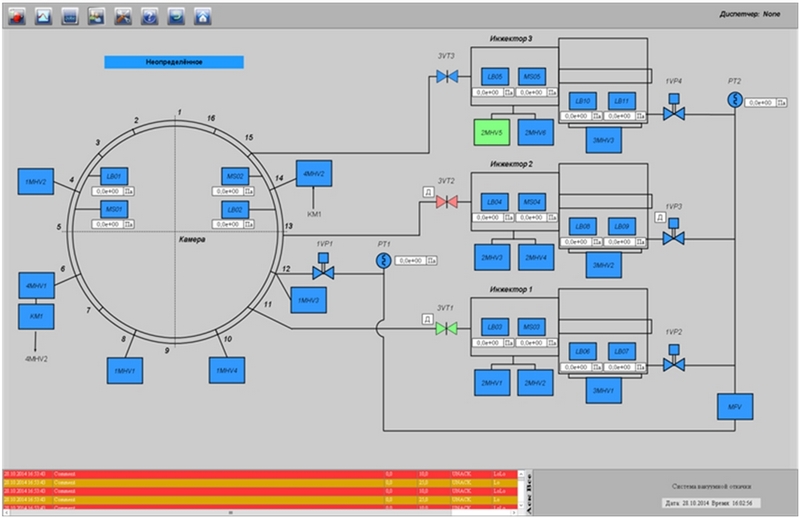This screenshot has width=800, height=518.
Task: Click the MFV block
Action: pos(735,407)
